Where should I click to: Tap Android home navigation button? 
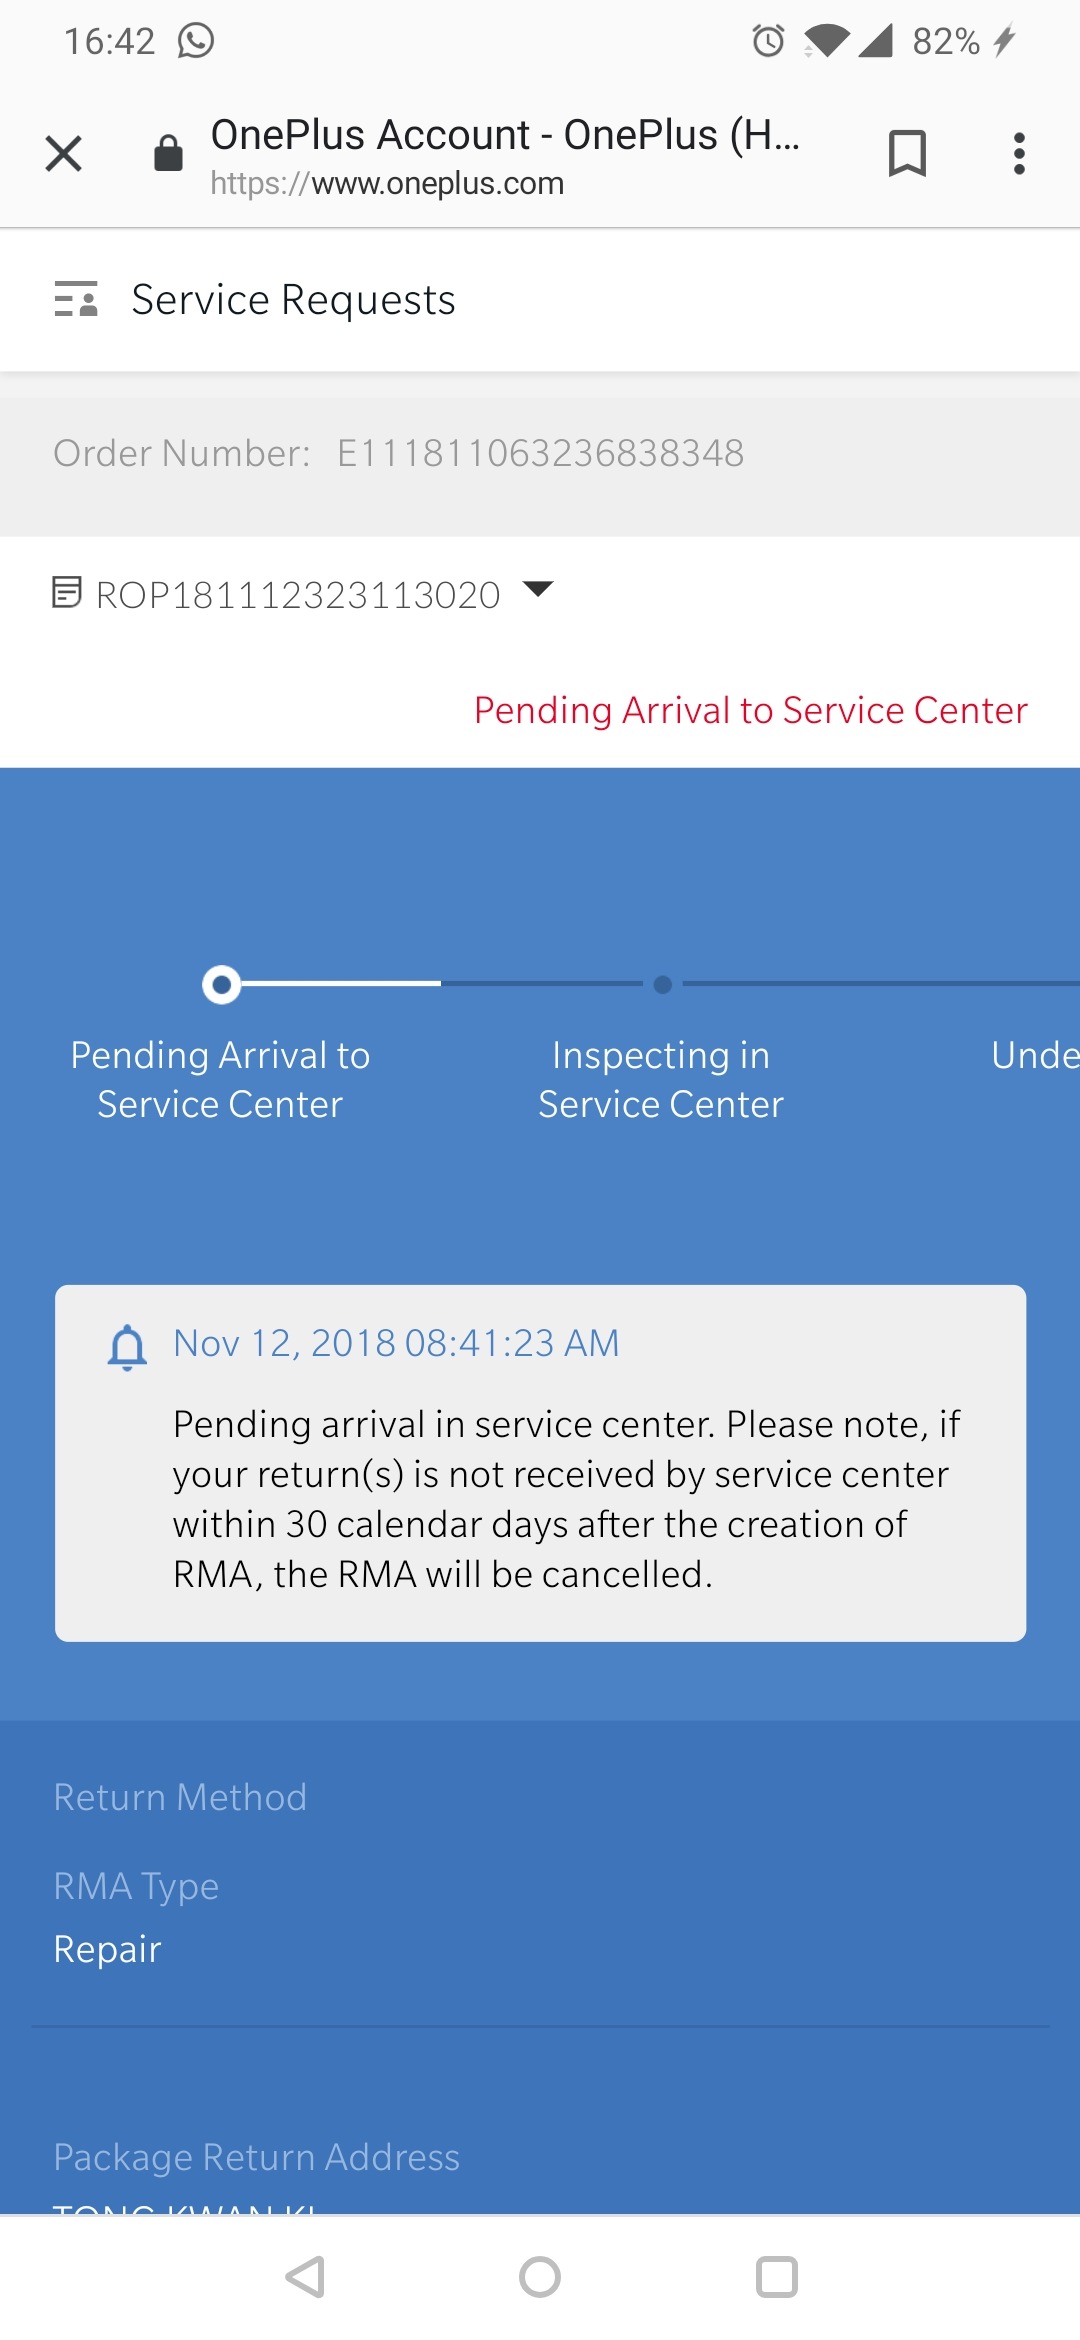tap(540, 2277)
